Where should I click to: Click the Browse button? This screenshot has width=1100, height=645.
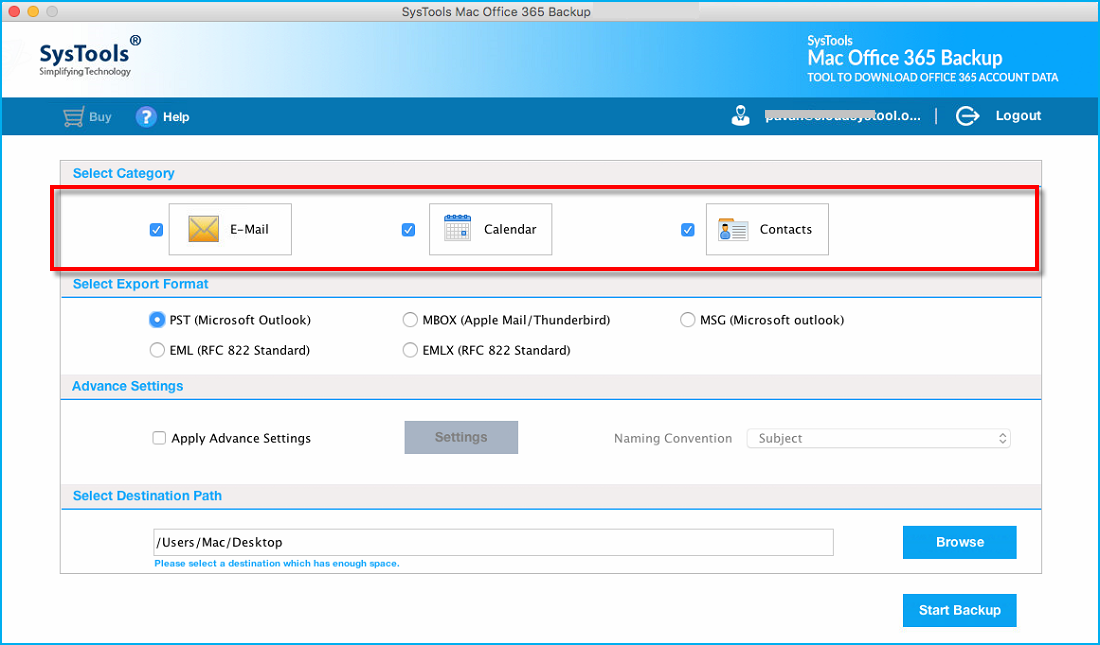pos(960,542)
